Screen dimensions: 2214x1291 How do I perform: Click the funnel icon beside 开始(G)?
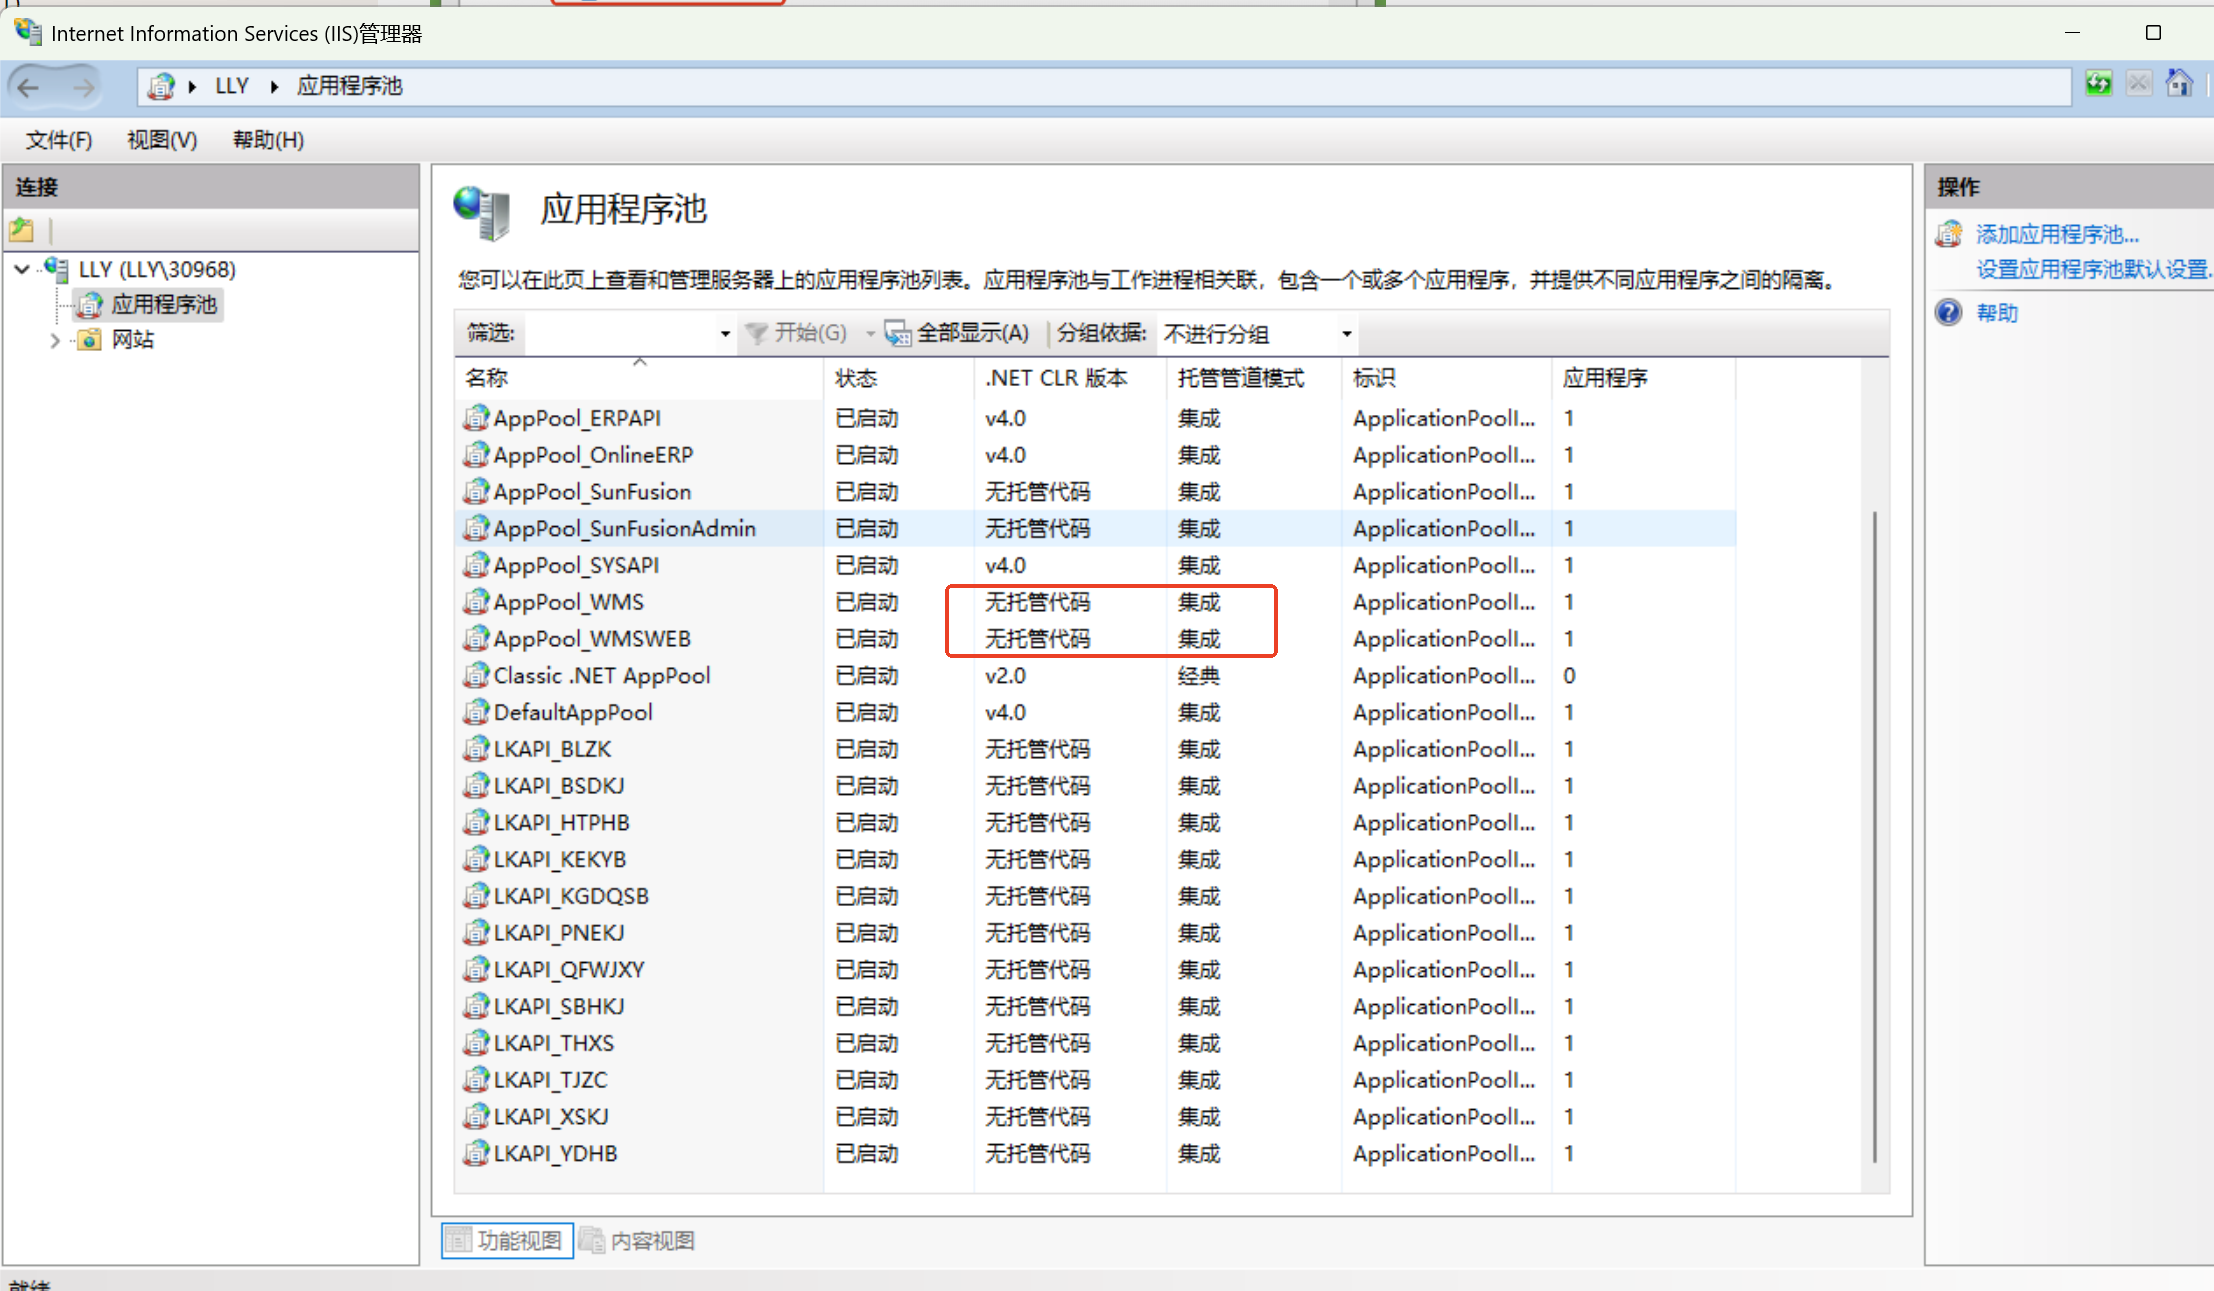[757, 333]
